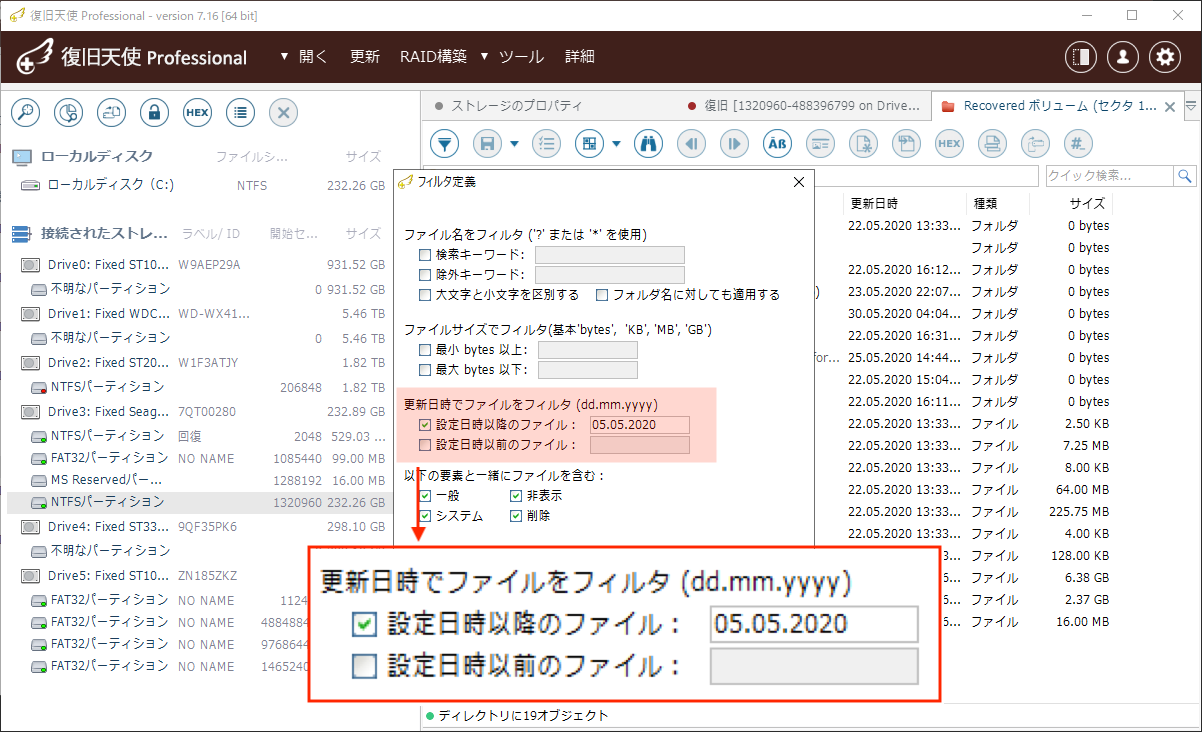This screenshot has height=732, width=1202.
Task: Click the hash (#) toolbar icon
Action: coord(1078,144)
